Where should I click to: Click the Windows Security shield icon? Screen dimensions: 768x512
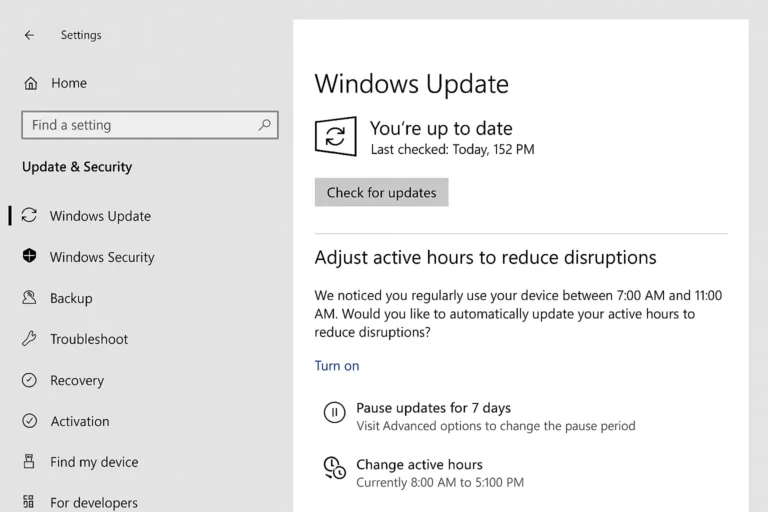(29, 257)
